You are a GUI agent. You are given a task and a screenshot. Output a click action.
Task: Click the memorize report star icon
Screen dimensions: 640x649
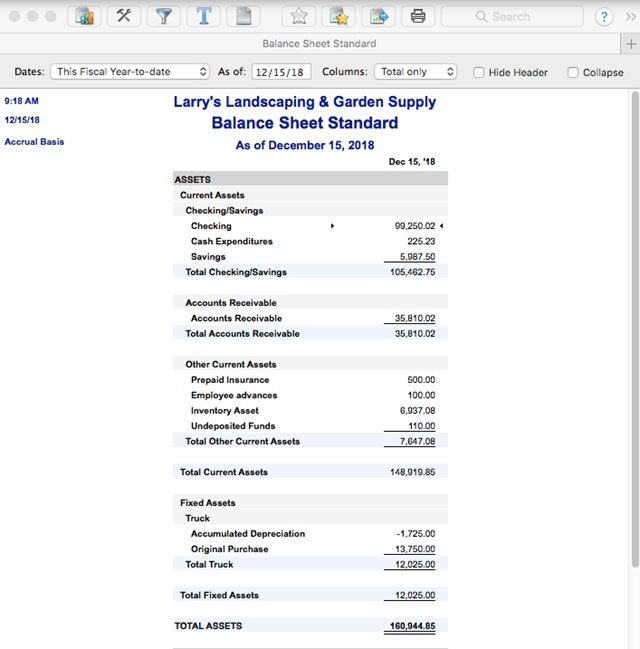(338, 16)
